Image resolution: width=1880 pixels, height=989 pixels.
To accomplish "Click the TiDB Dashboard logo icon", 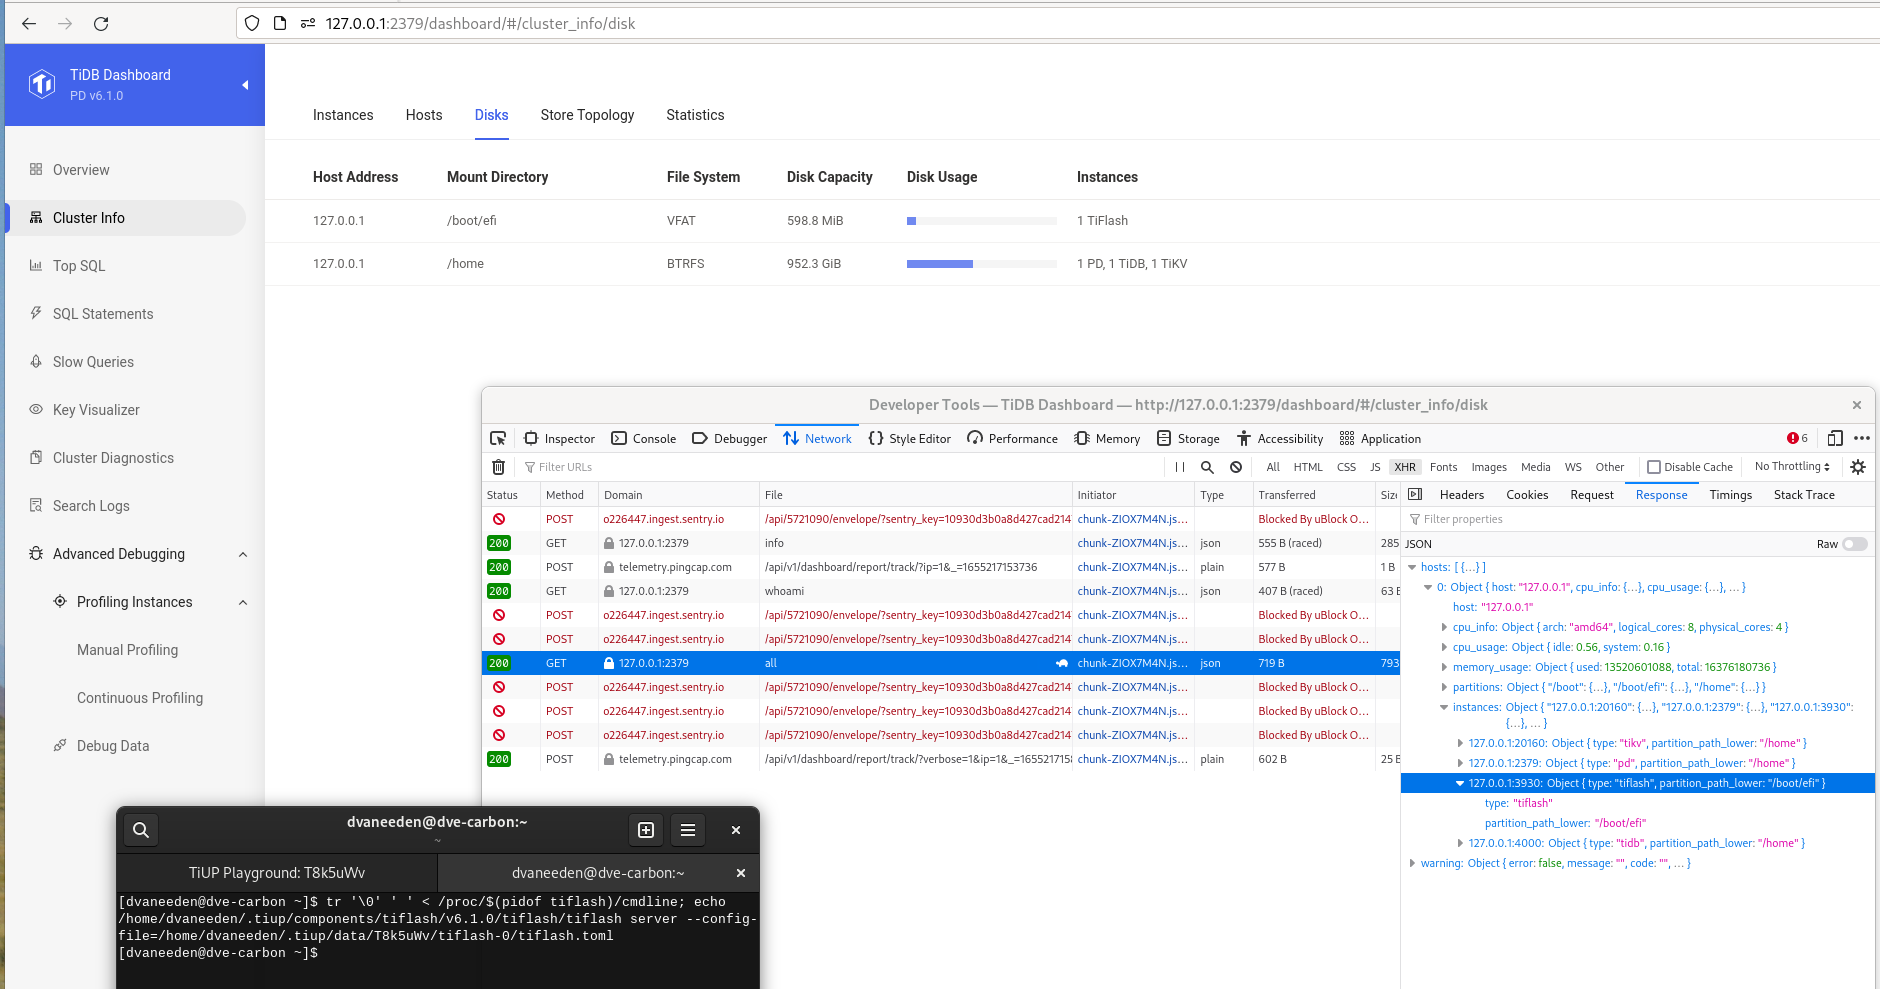I will 42,84.
